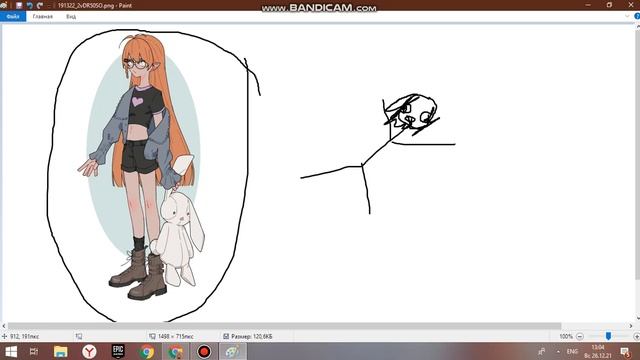Click the Paint app icon in title bar
This screenshot has height=360, width=640.
click(4, 5)
